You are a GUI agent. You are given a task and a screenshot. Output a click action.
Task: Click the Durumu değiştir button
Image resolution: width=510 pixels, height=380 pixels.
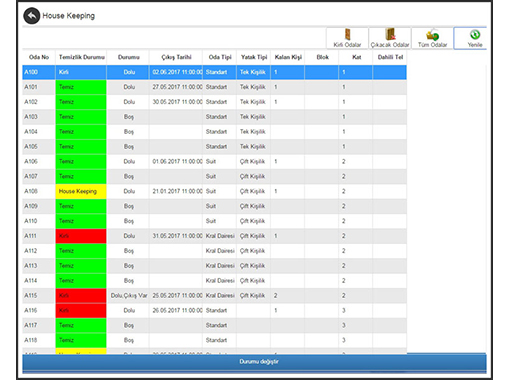coord(254,362)
